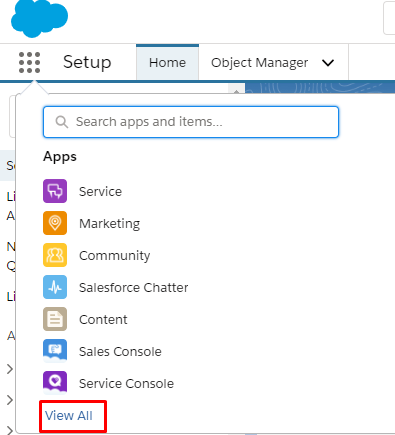Launch Salesforce Chatter app

tap(133, 287)
